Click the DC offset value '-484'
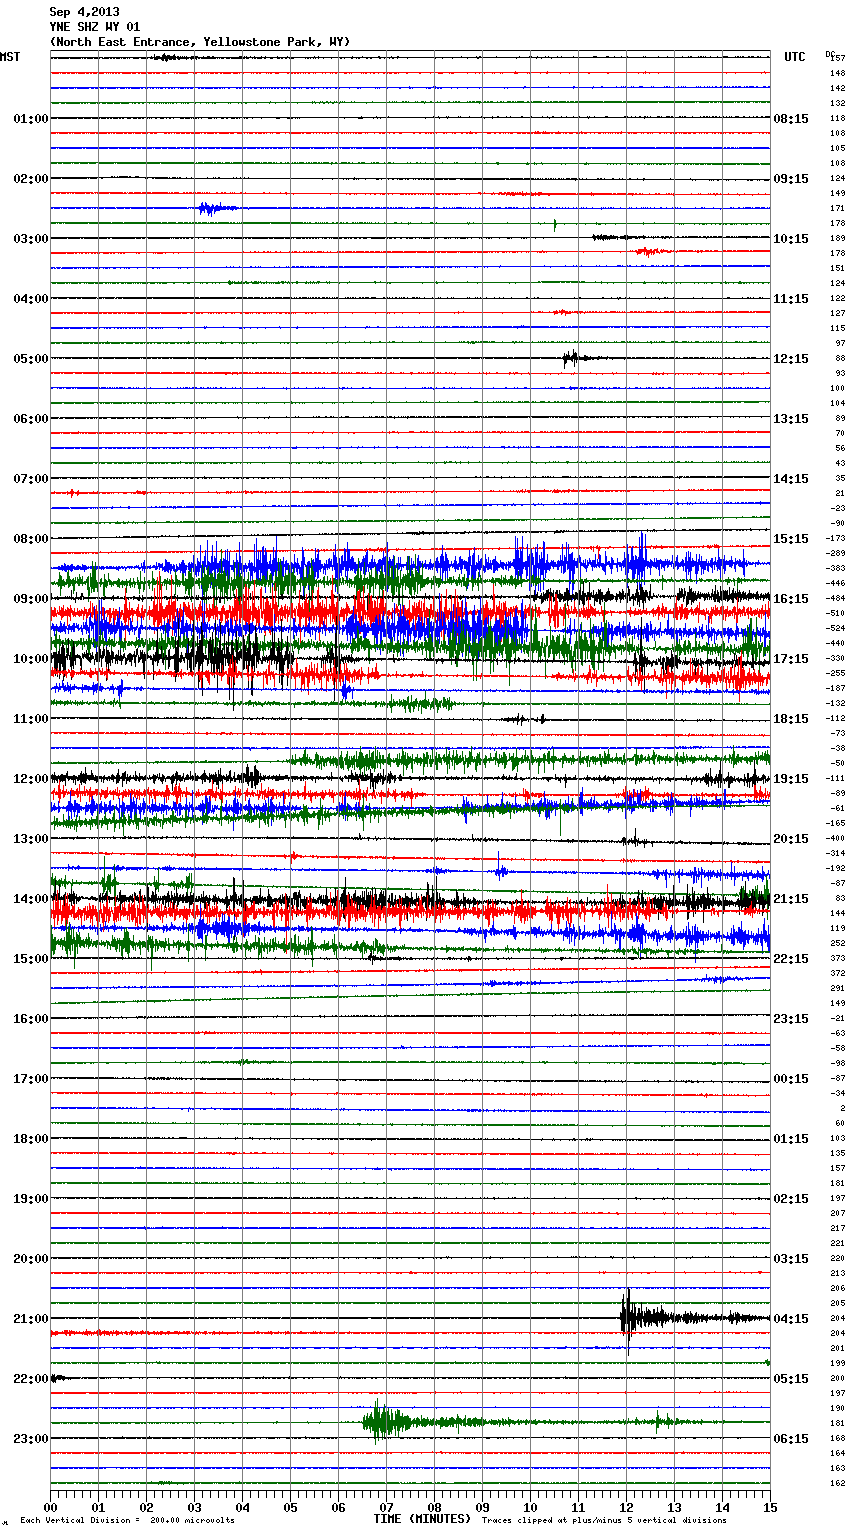The image size is (850, 1534). click(x=835, y=599)
